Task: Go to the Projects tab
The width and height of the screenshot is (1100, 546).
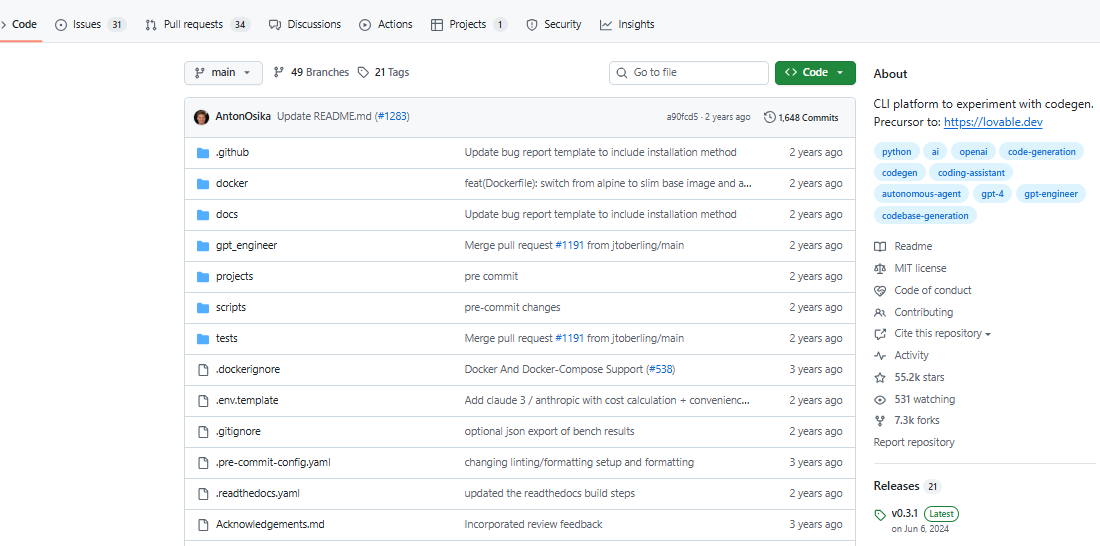Action: pos(469,25)
